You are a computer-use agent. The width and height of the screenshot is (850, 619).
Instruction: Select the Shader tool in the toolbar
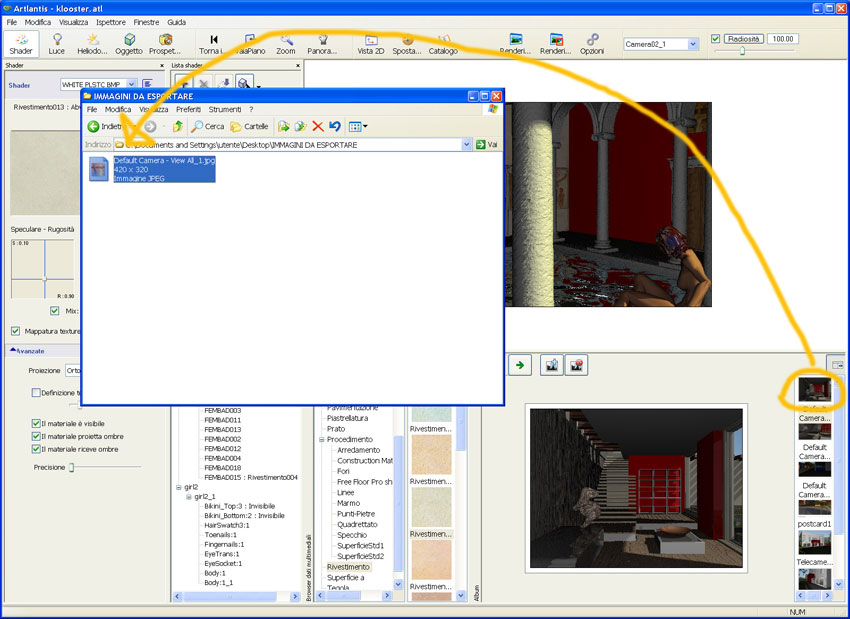(x=20, y=43)
